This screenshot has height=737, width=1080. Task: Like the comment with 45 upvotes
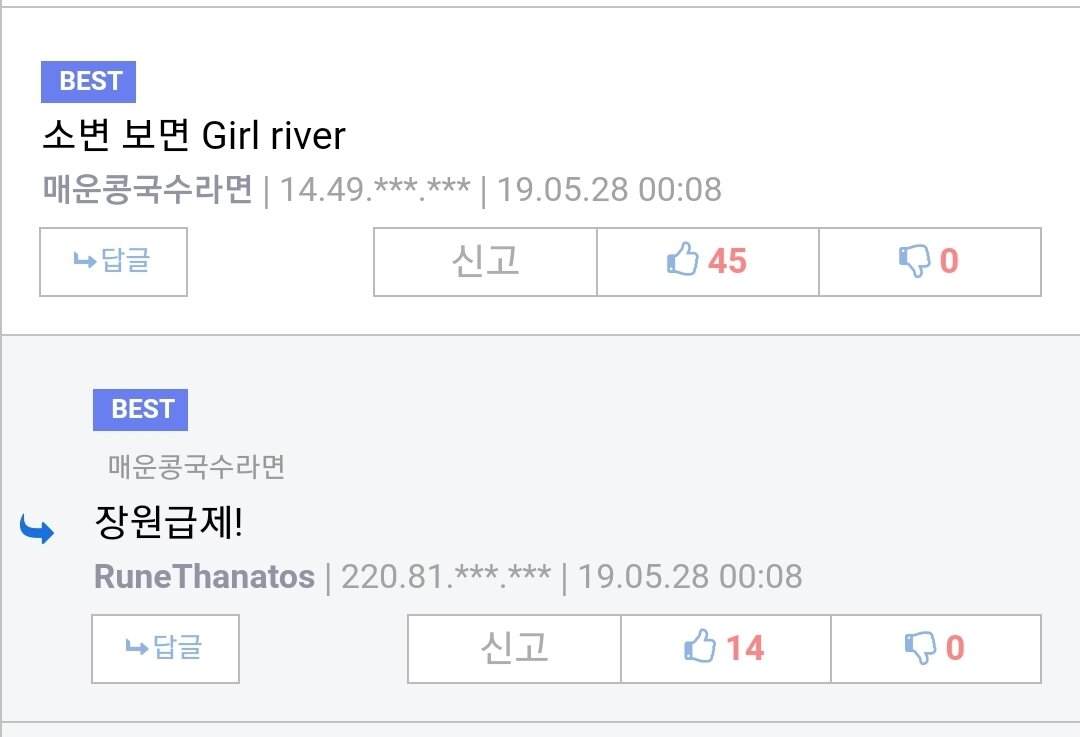[x=707, y=262]
